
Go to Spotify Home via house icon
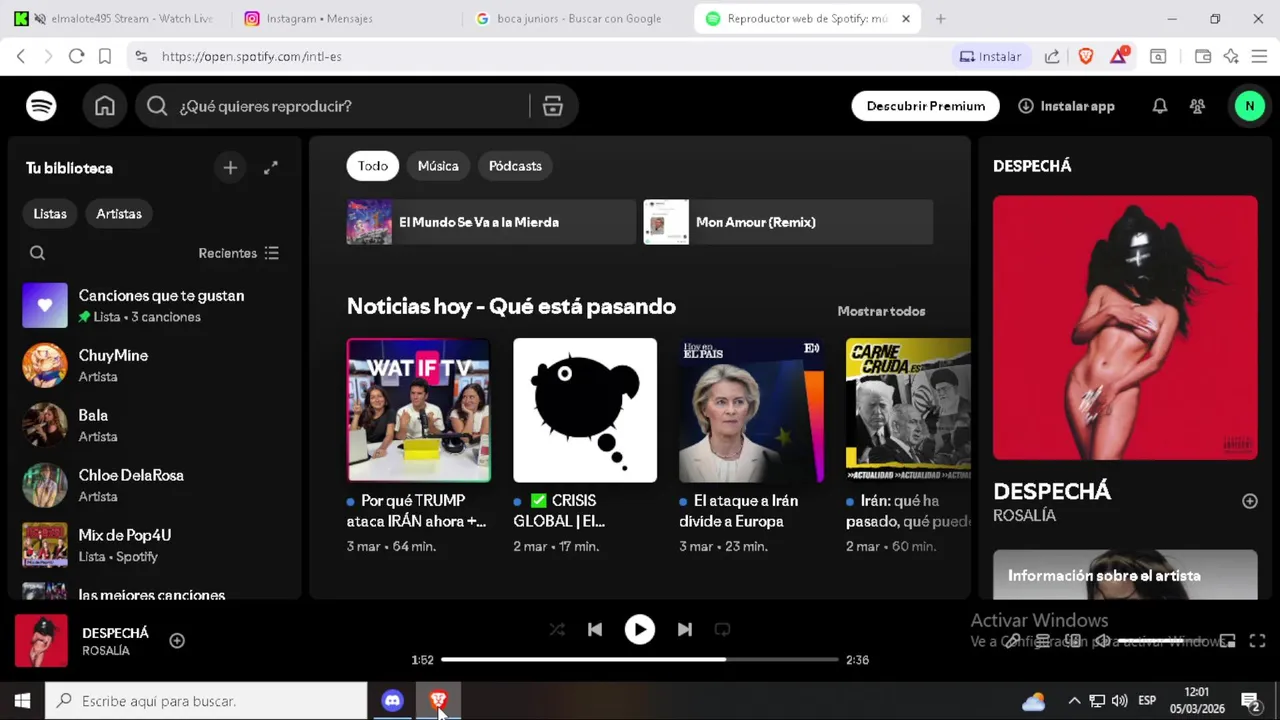click(x=105, y=106)
